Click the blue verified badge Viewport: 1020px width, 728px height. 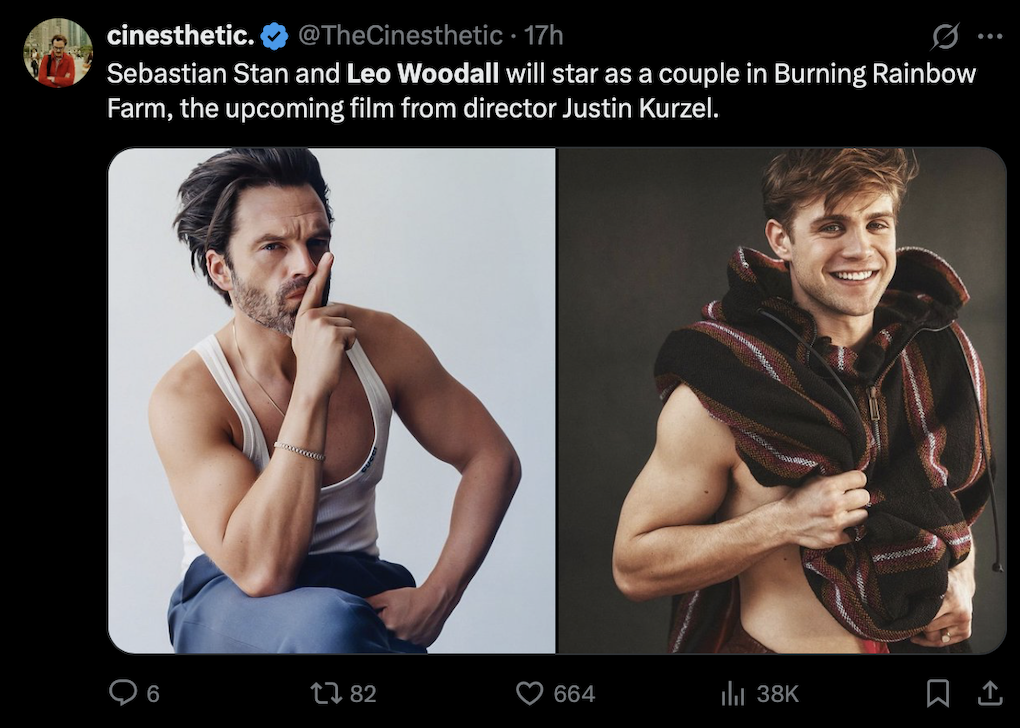pyautogui.click(x=274, y=36)
